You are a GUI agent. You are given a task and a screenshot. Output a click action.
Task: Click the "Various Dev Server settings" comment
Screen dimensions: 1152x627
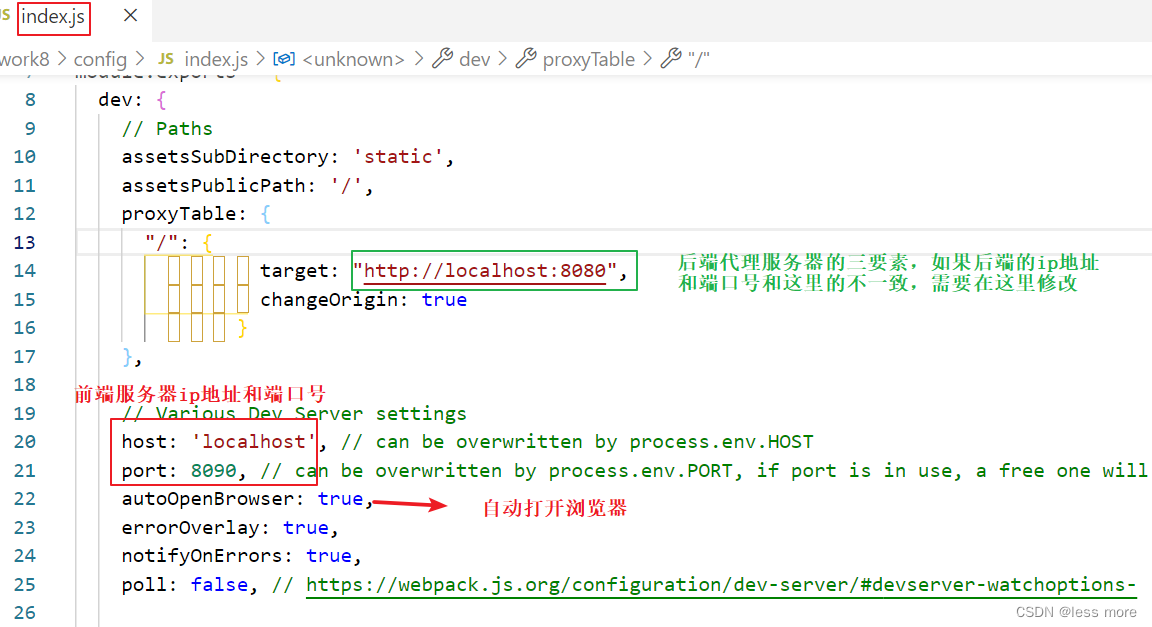click(294, 414)
